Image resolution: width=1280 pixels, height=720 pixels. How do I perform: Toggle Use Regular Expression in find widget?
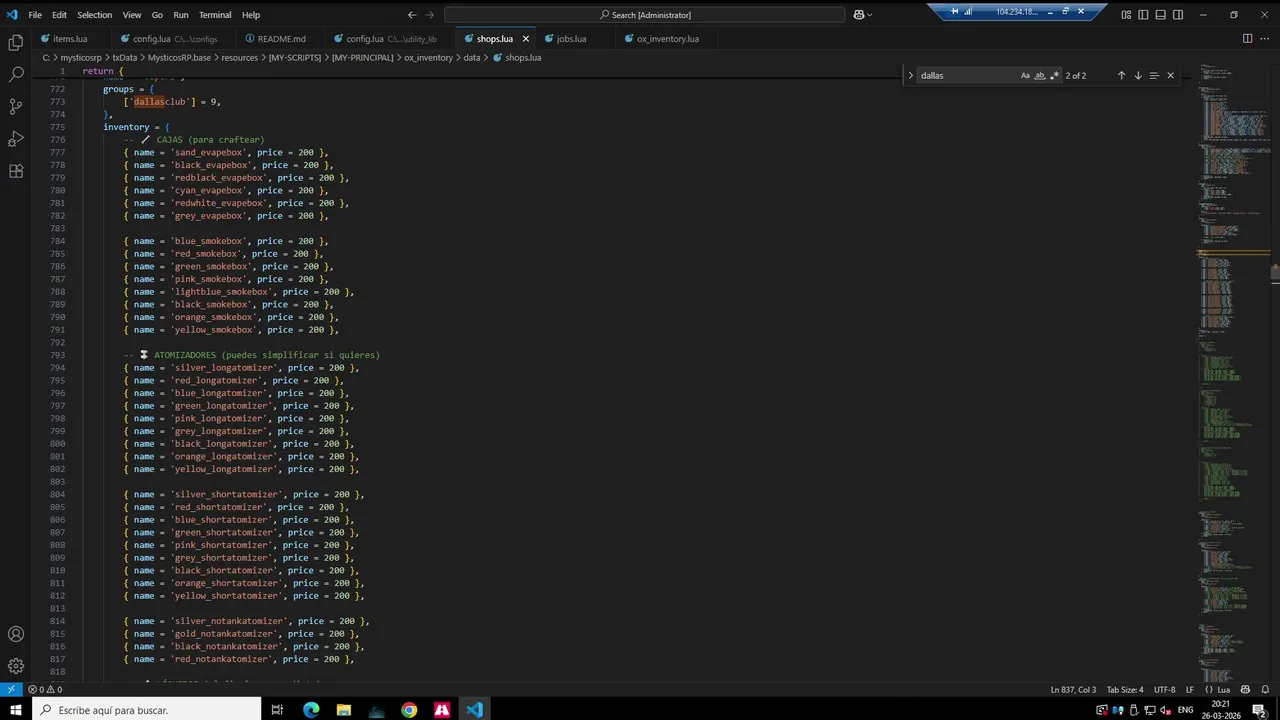click(1054, 75)
